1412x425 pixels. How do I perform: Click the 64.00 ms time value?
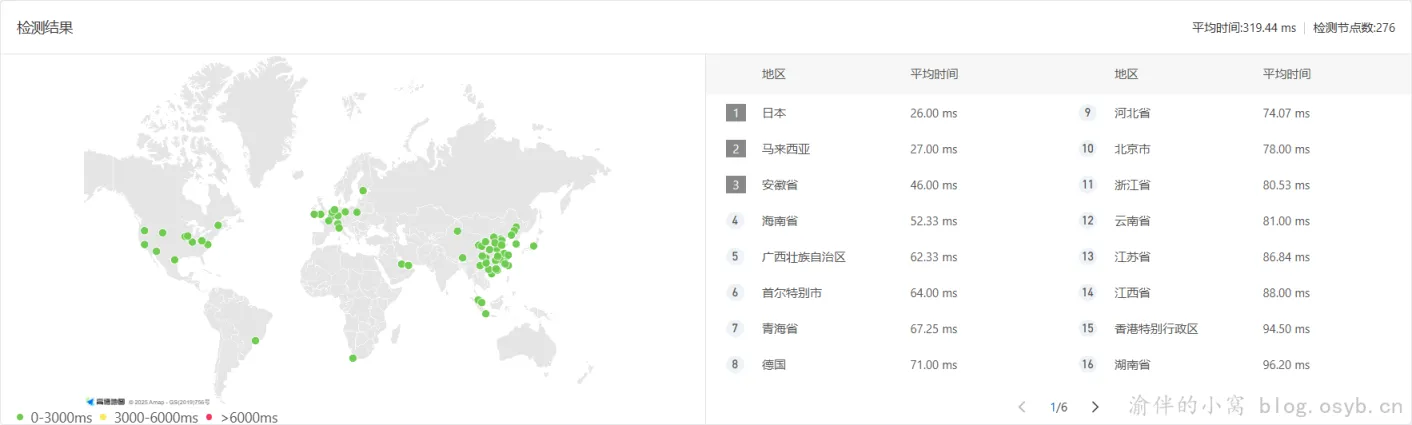point(933,293)
